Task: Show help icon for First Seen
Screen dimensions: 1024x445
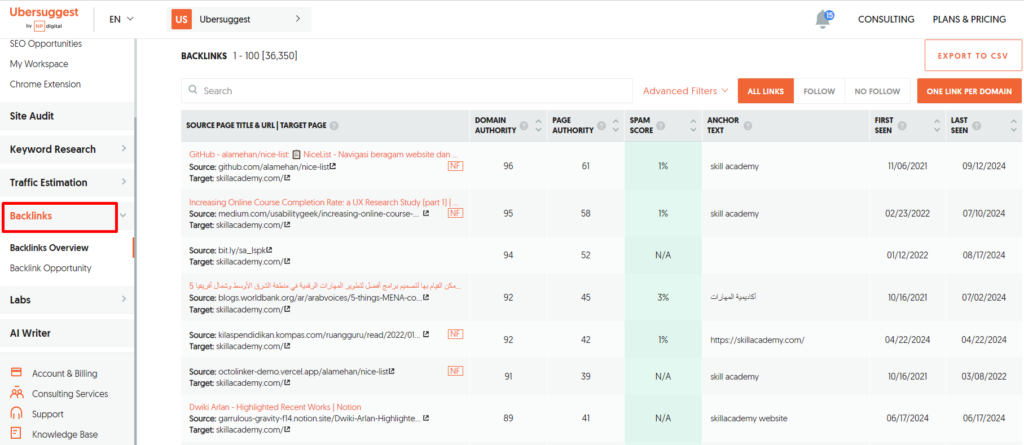Action: pos(901,125)
